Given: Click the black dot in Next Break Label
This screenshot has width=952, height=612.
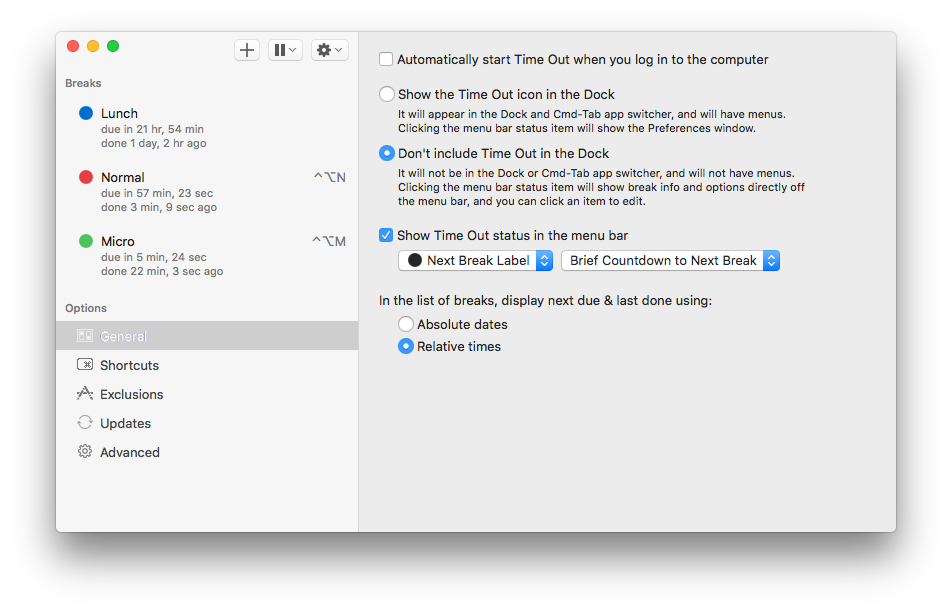Looking at the screenshot, I should coord(415,260).
